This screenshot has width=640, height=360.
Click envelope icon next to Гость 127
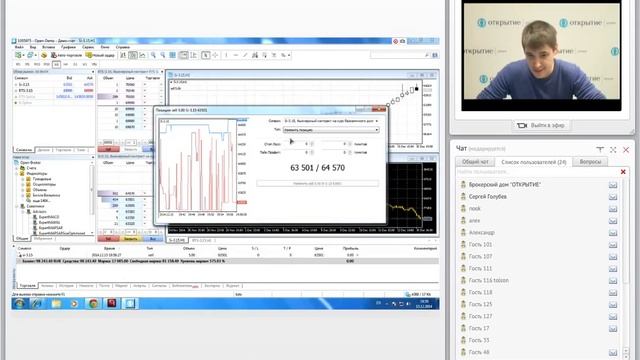pos(613,316)
